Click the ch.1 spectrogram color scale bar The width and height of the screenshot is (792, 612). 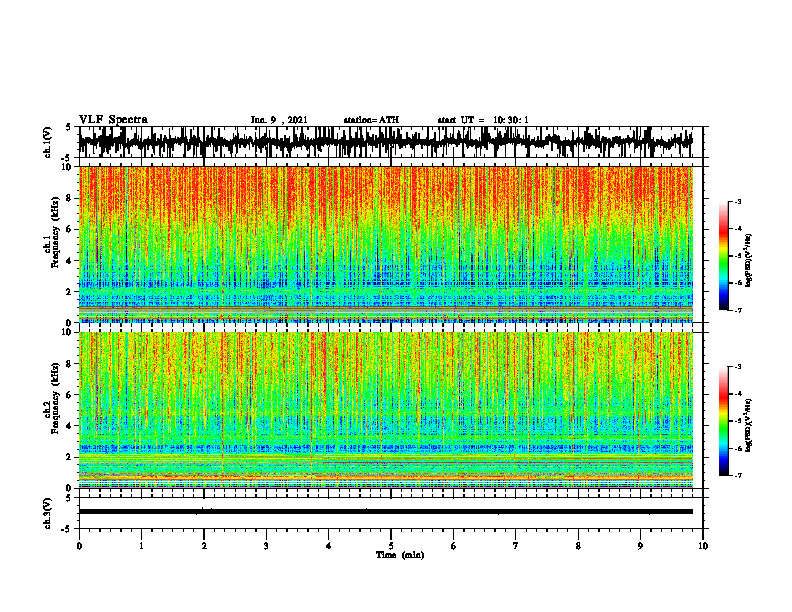[723, 256]
